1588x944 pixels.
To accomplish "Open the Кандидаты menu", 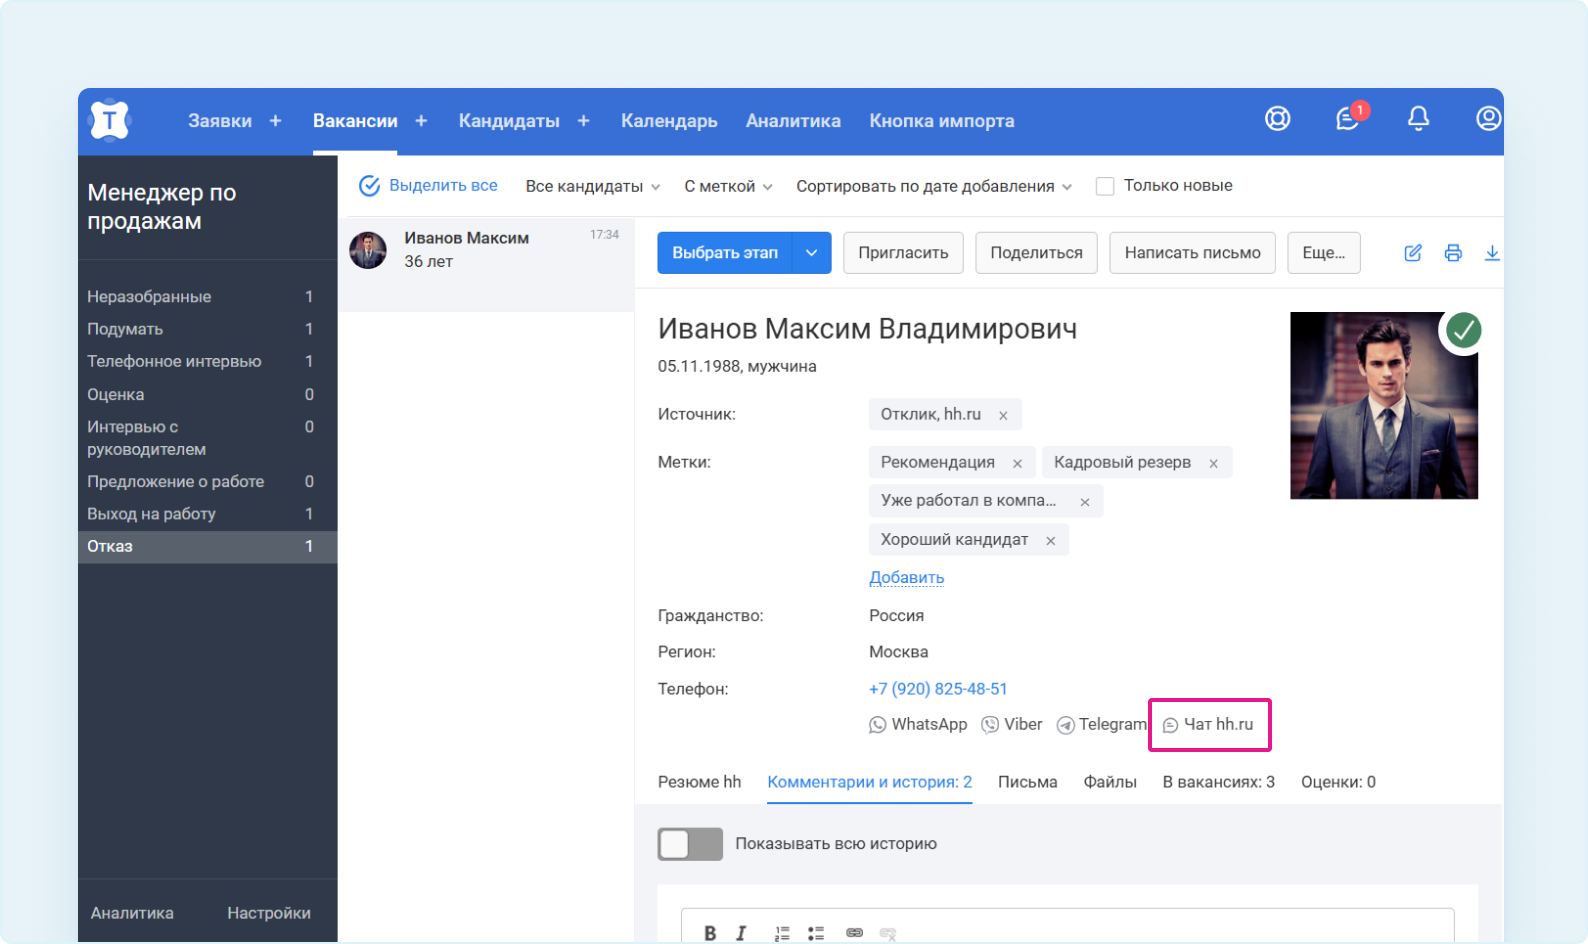I will pyautogui.click(x=509, y=121).
